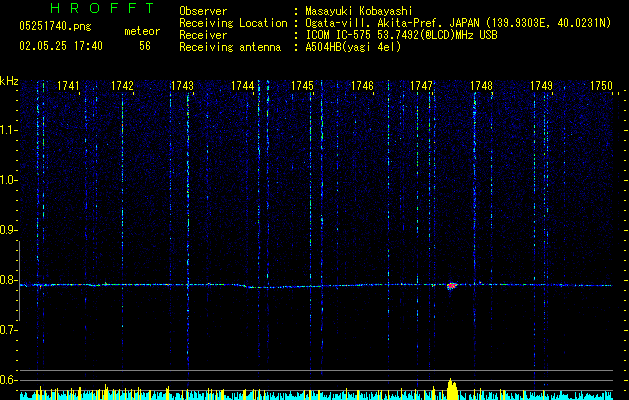Click the A504HB(yagi 4el) antenna value
Viewport: 629px width, 400px height.
click(353, 47)
